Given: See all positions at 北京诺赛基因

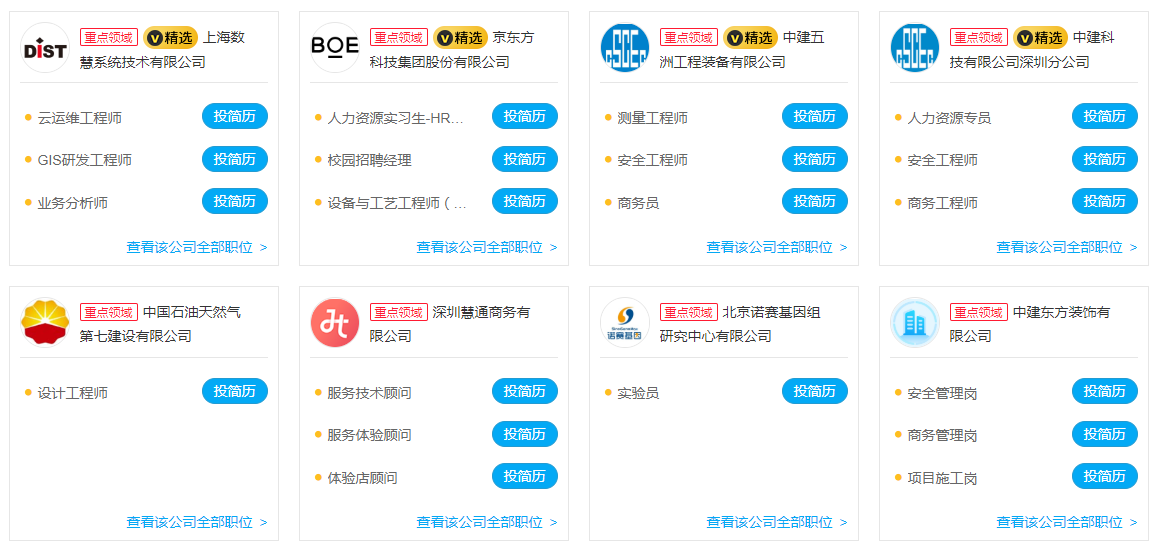Looking at the screenshot, I should pos(776,522).
